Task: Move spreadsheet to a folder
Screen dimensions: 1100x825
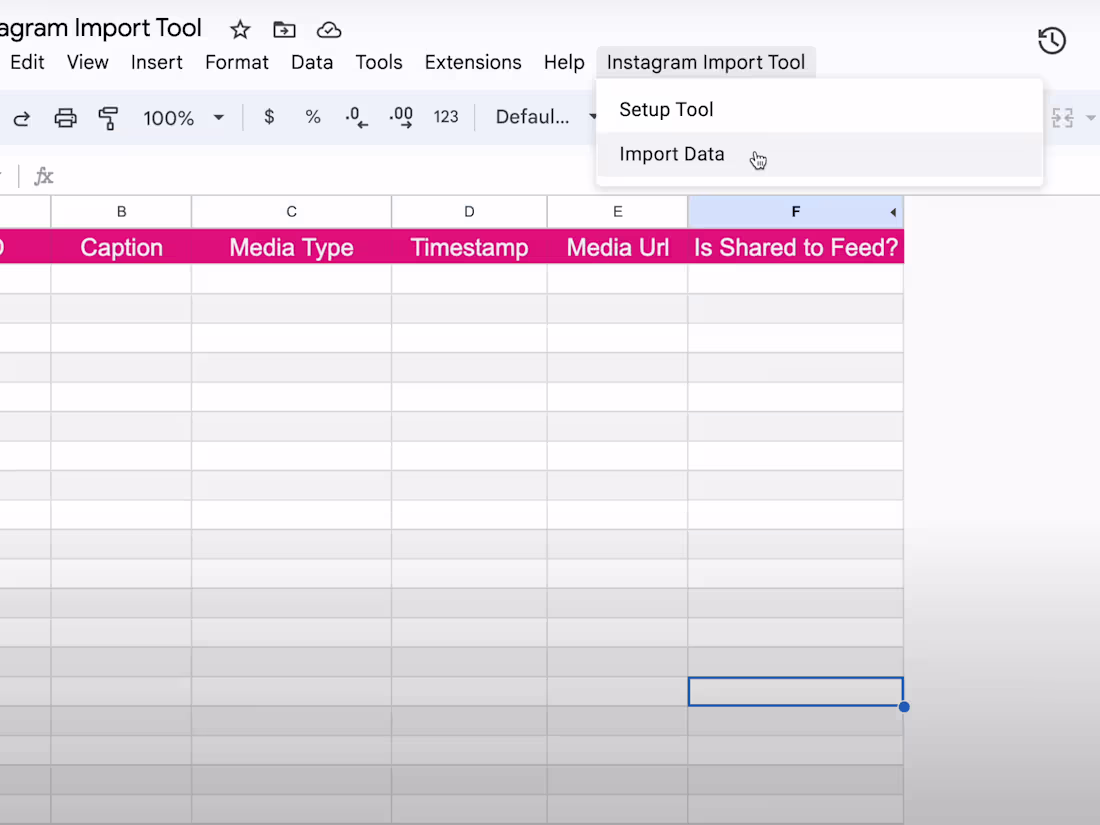Action: pyautogui.click(x=284, y=29)
